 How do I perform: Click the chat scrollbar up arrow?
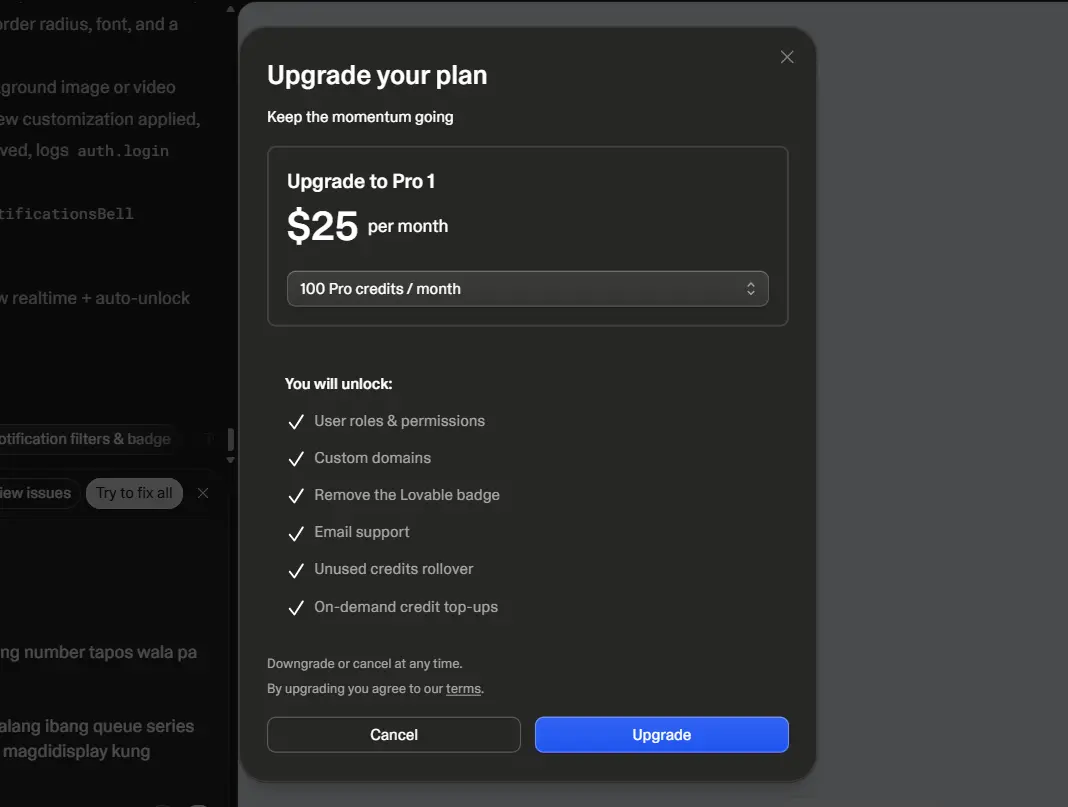point(230,9)
